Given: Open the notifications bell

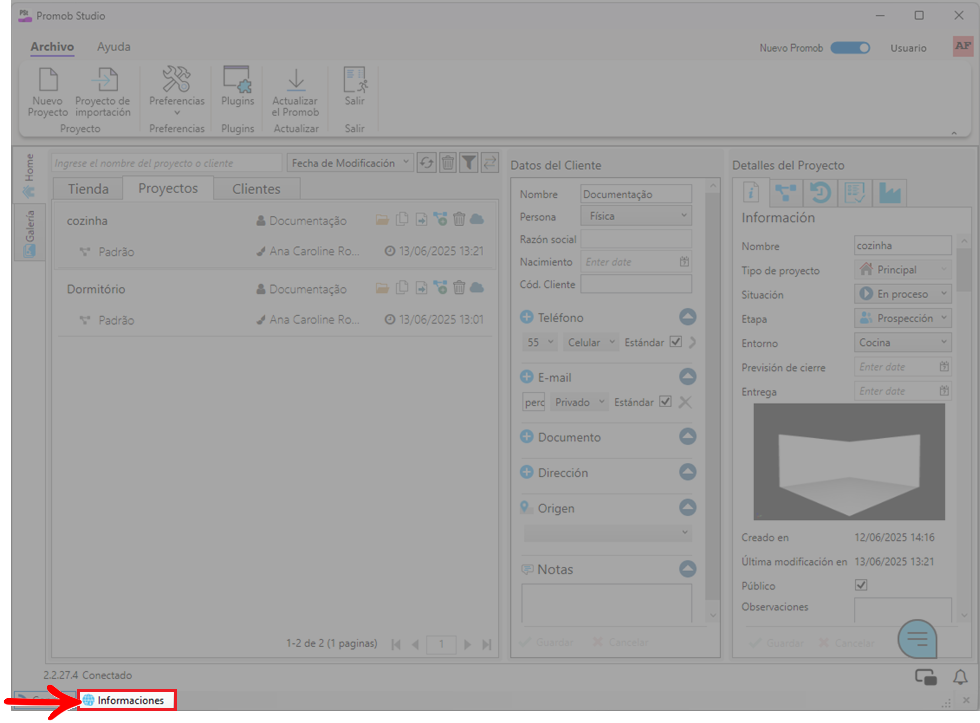Looking at the screenshot, I should point(960,677).
